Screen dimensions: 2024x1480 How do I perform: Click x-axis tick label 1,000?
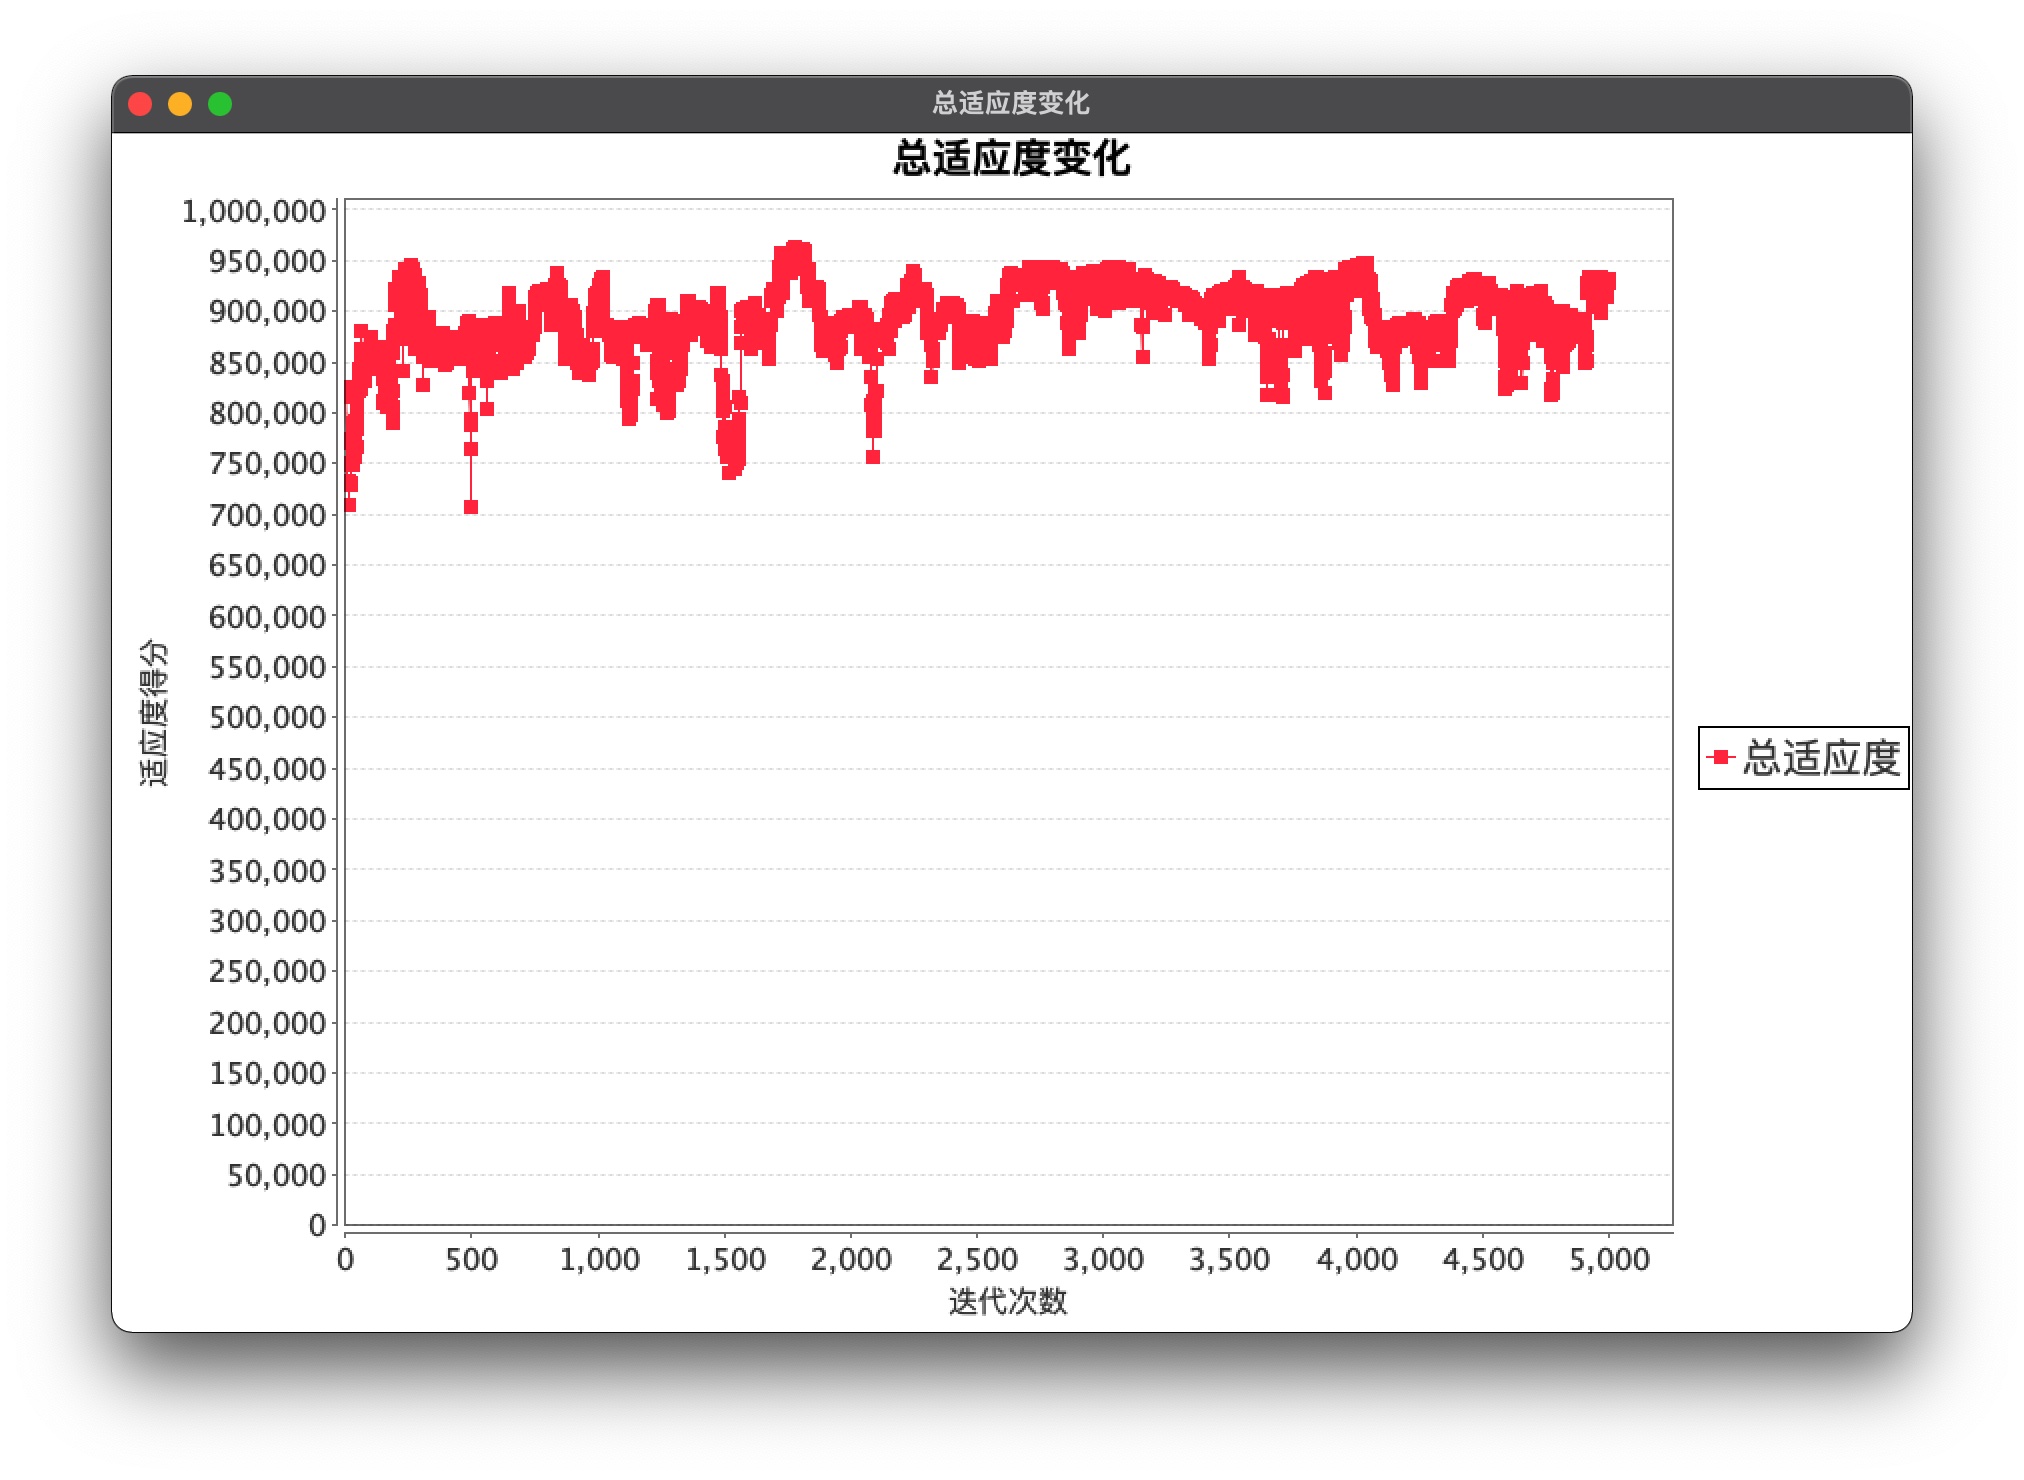599,1259
